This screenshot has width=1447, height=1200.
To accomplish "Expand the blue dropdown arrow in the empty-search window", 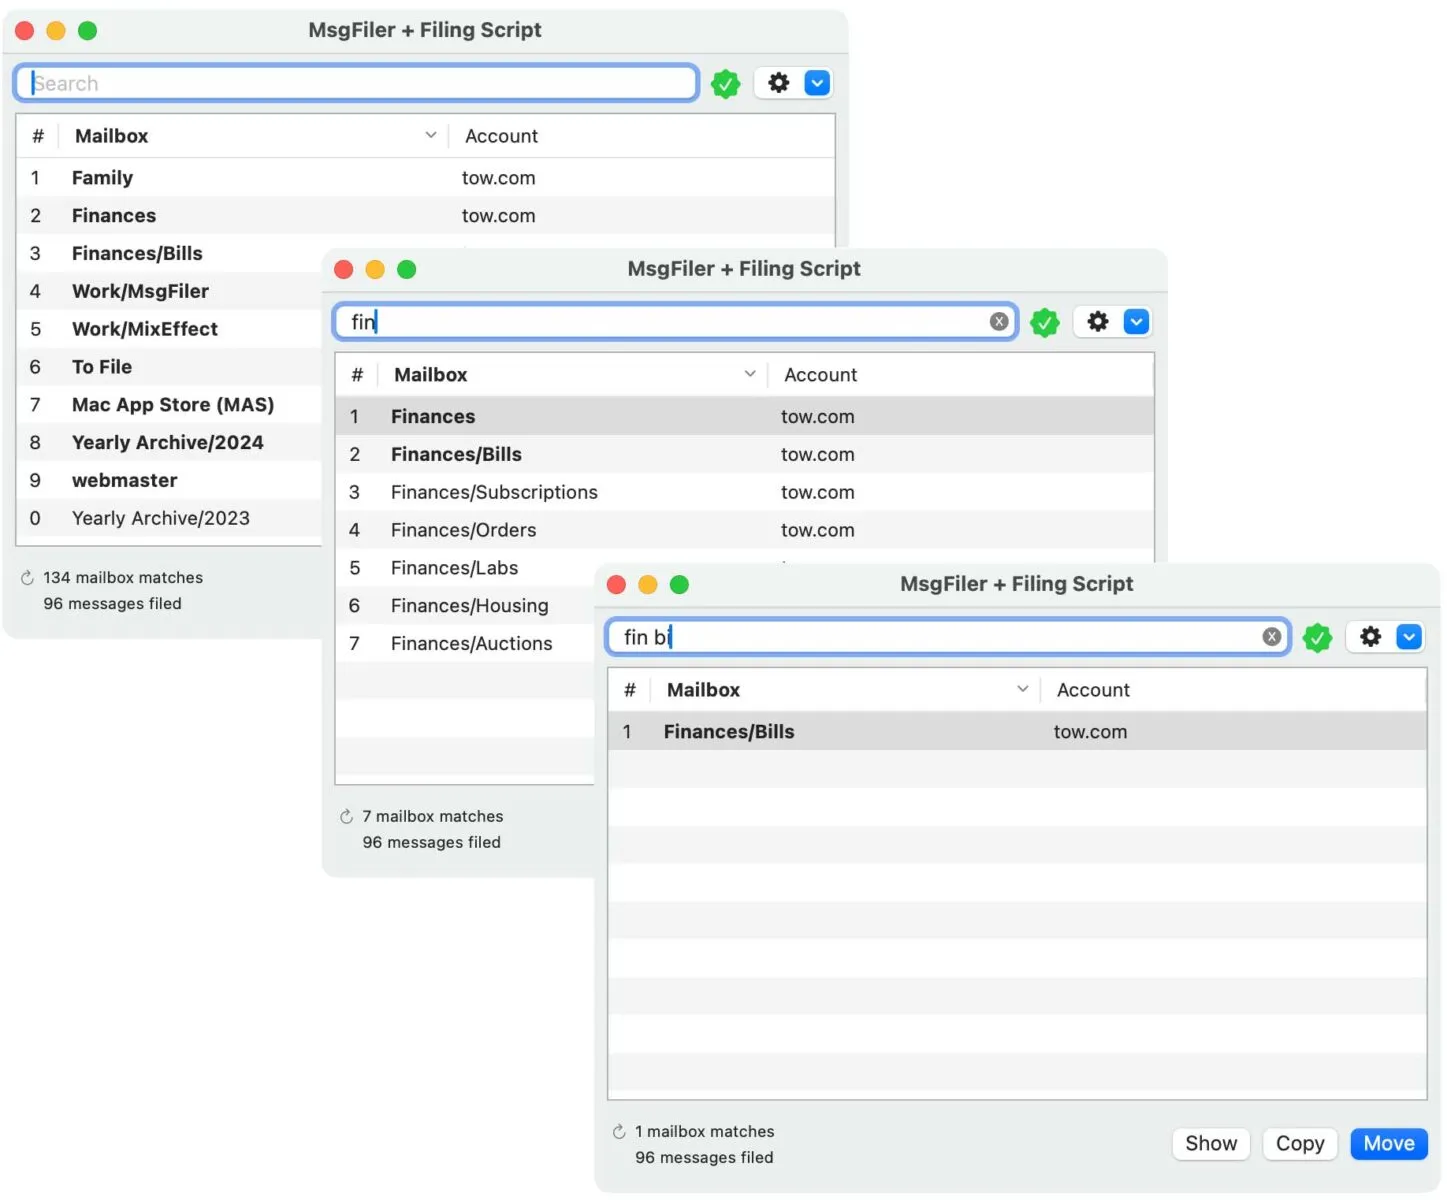I will pyautogui.click(x=817, y=83).
